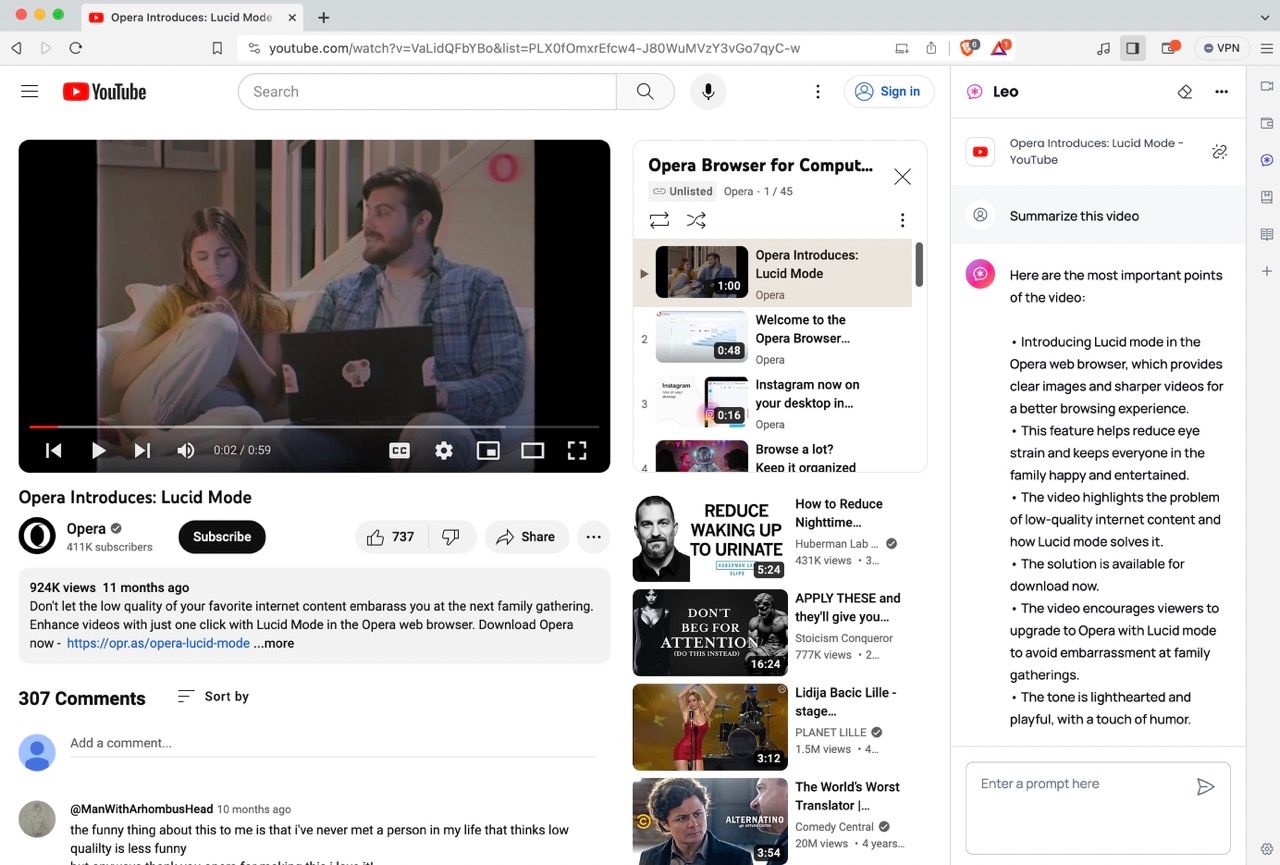
Task: Expand the description with ...more
Action: click(274, 643)
